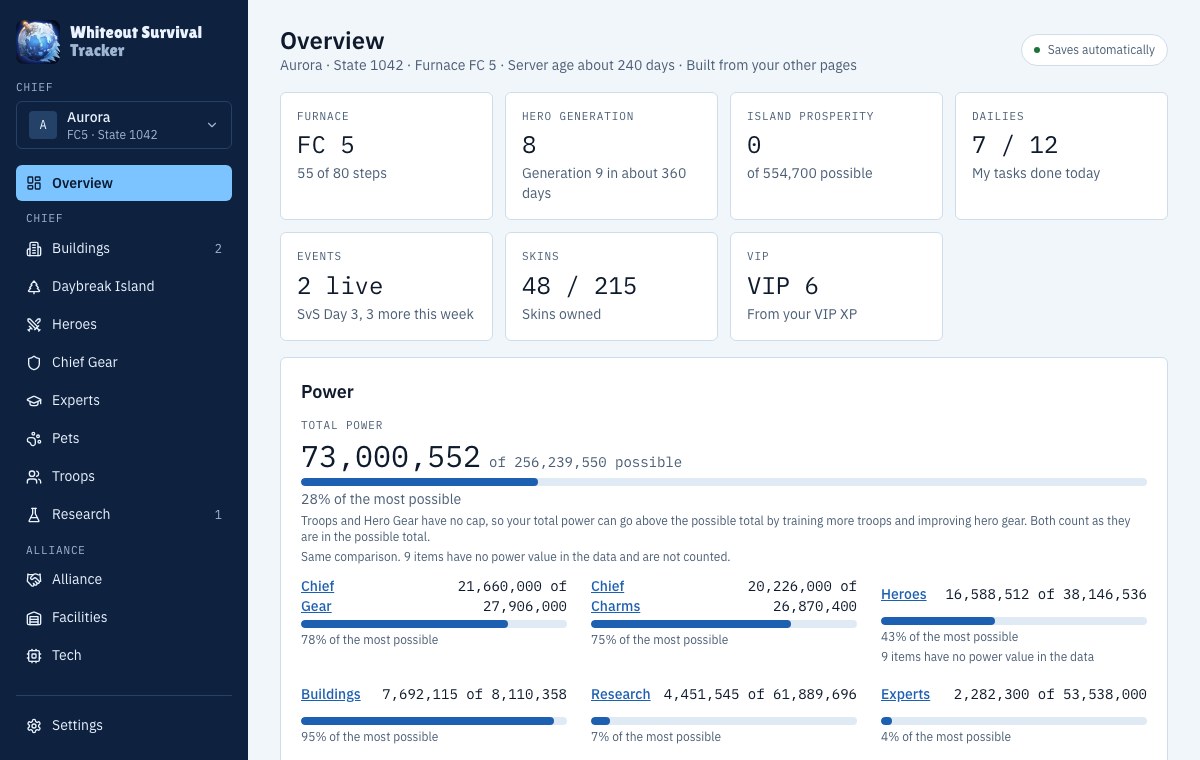Viewport: 1200px width, 760px height.
Task: Open the Troops page
Action: coord(124,476)
